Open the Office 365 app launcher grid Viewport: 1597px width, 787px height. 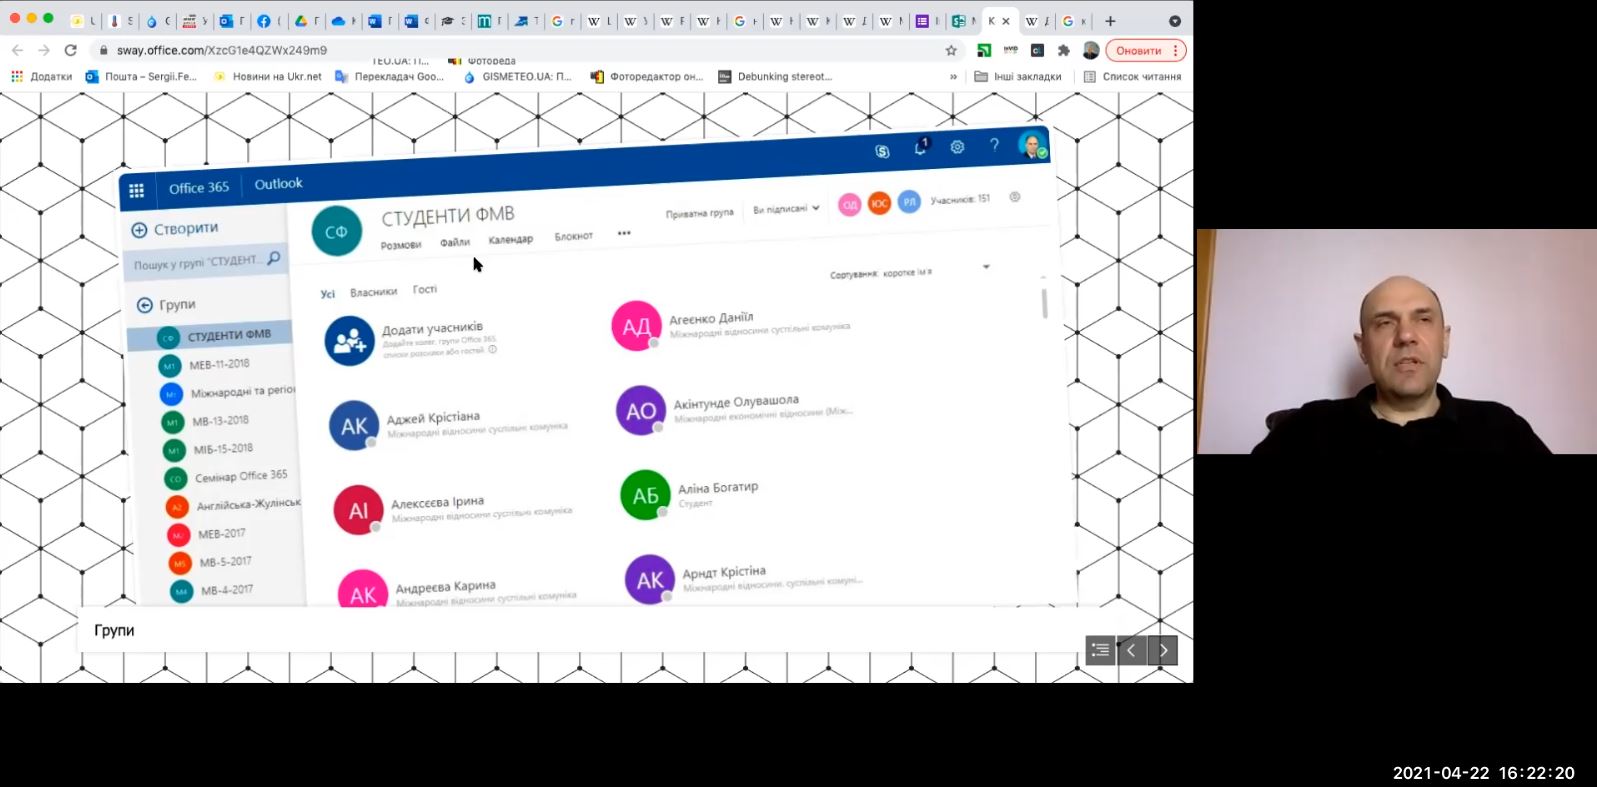point(136,191)
